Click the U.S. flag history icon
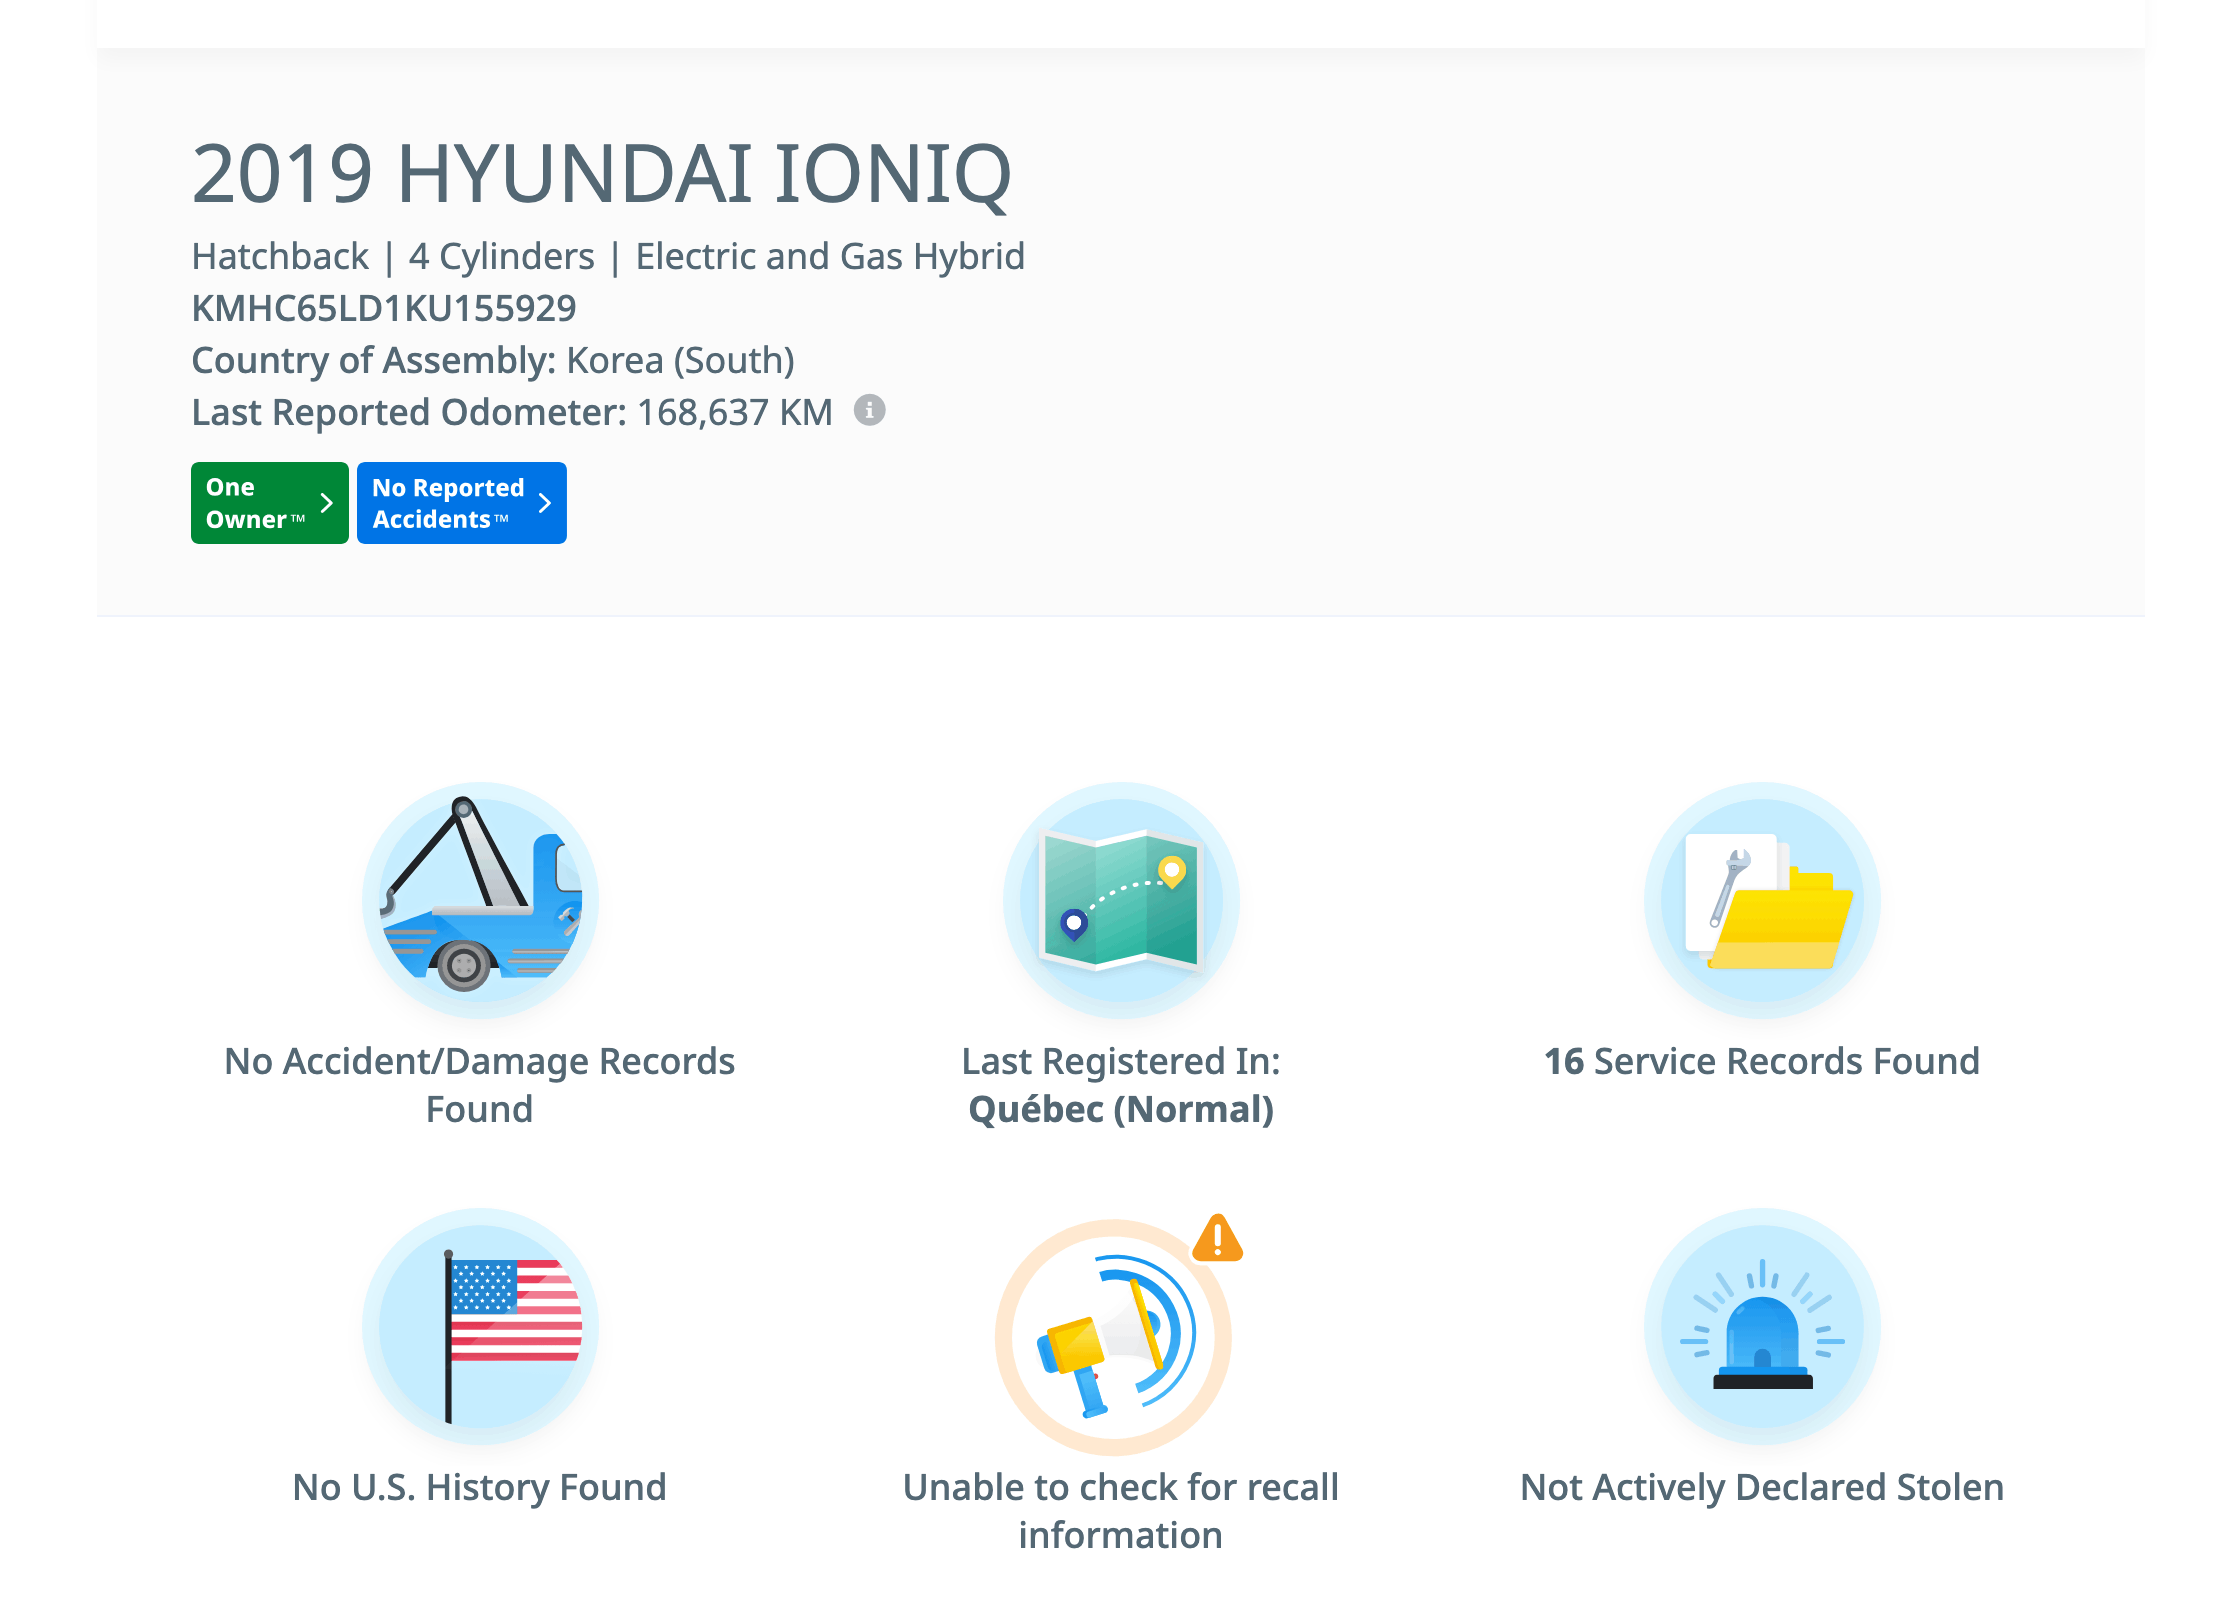 pos(480,1326)
